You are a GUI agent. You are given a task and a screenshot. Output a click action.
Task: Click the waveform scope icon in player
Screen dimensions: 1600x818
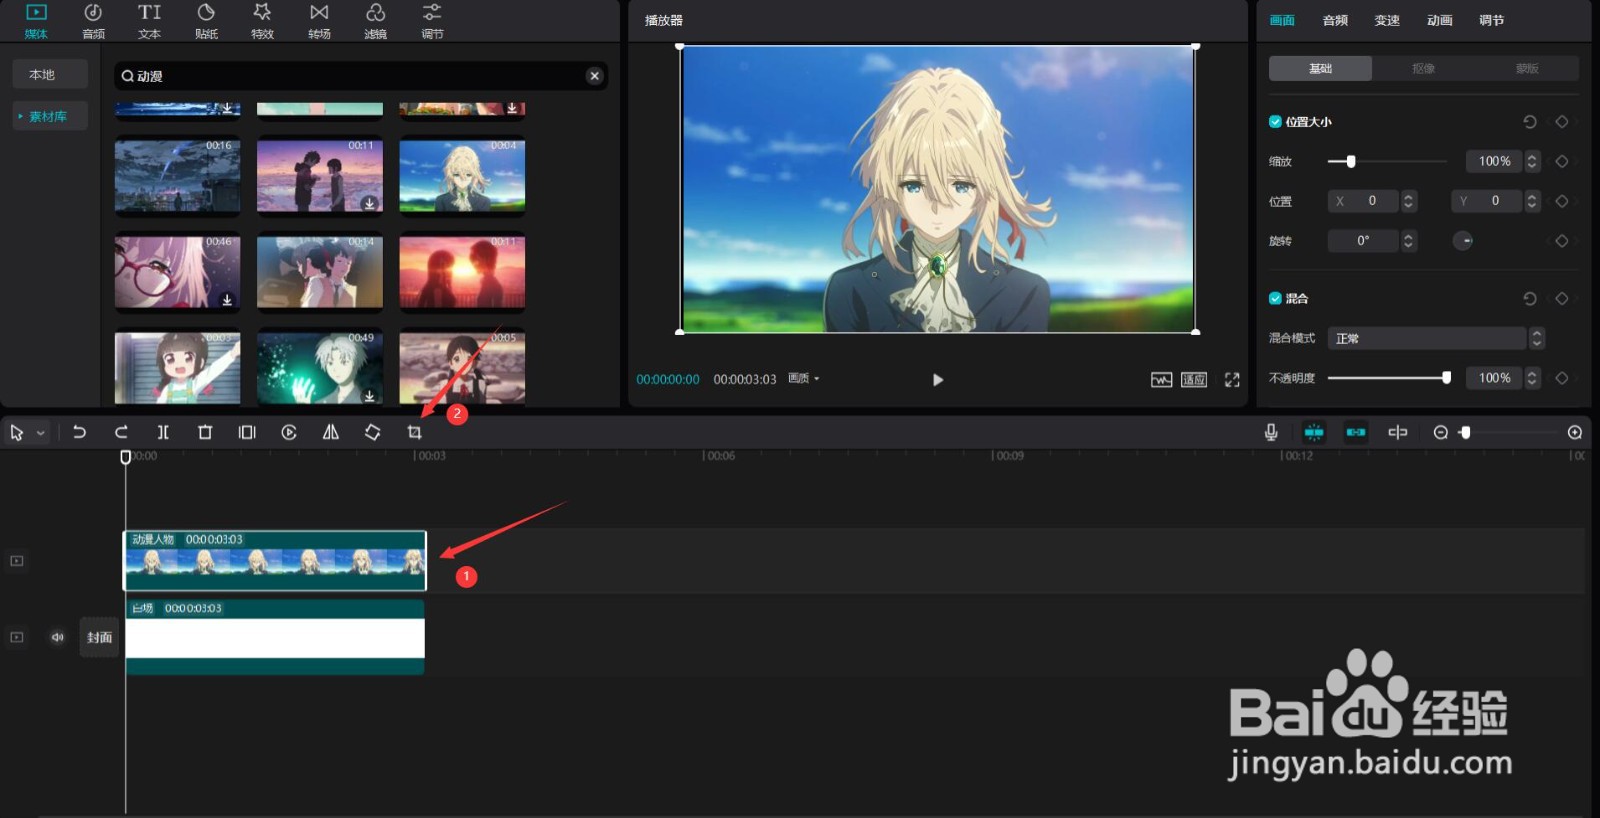1161,380
